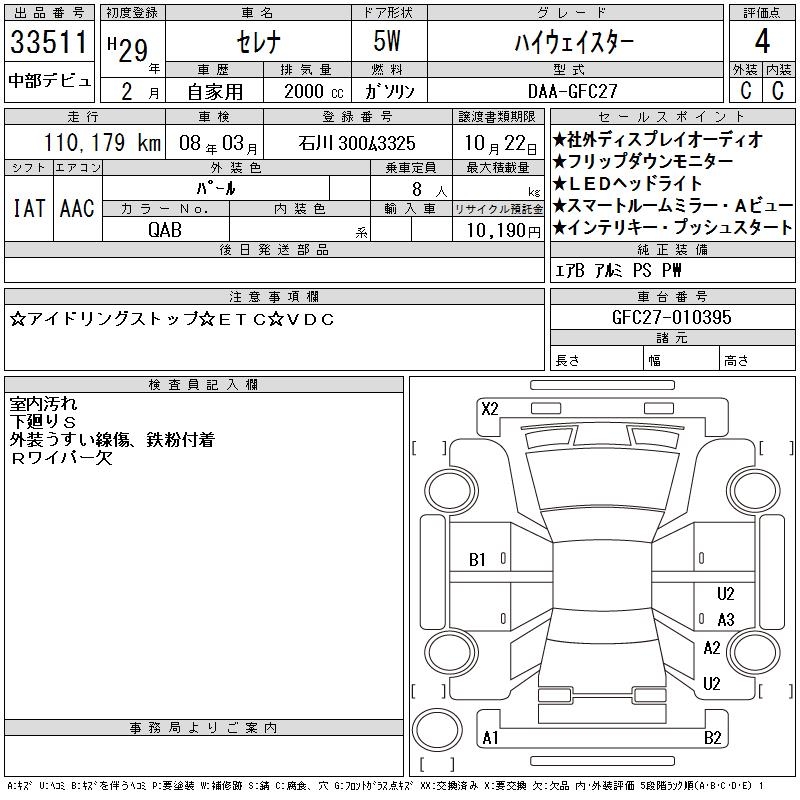Image resolution: width=800 pixels, height=800 pixels.
Task: Select the grade ハイウェイスター field
Action: (x=572, y=43)
